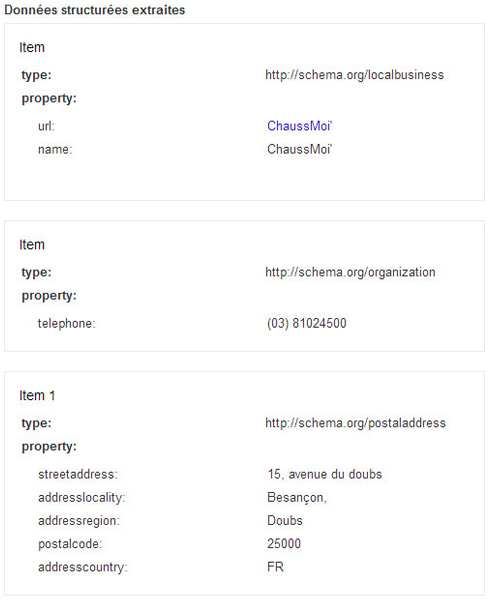The image size is (488, 600).
Task: Open the blue ChaussMoi' url link
Action: (299, 126)
